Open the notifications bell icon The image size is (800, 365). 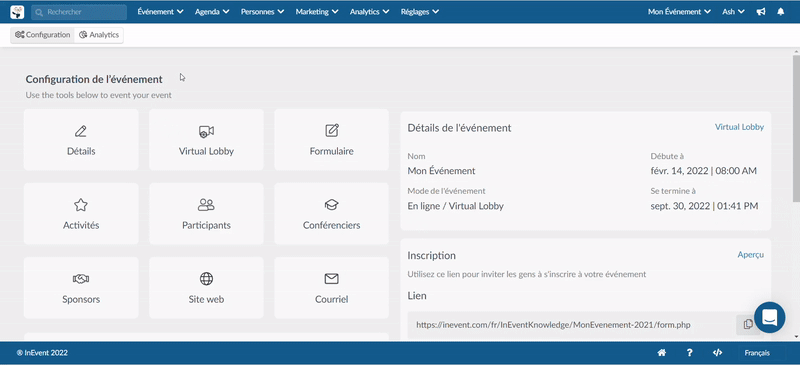tap(781, 12)
